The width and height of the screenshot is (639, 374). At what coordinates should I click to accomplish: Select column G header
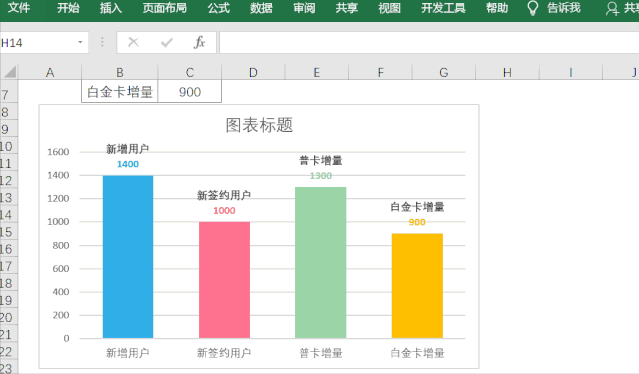point(444,73)
